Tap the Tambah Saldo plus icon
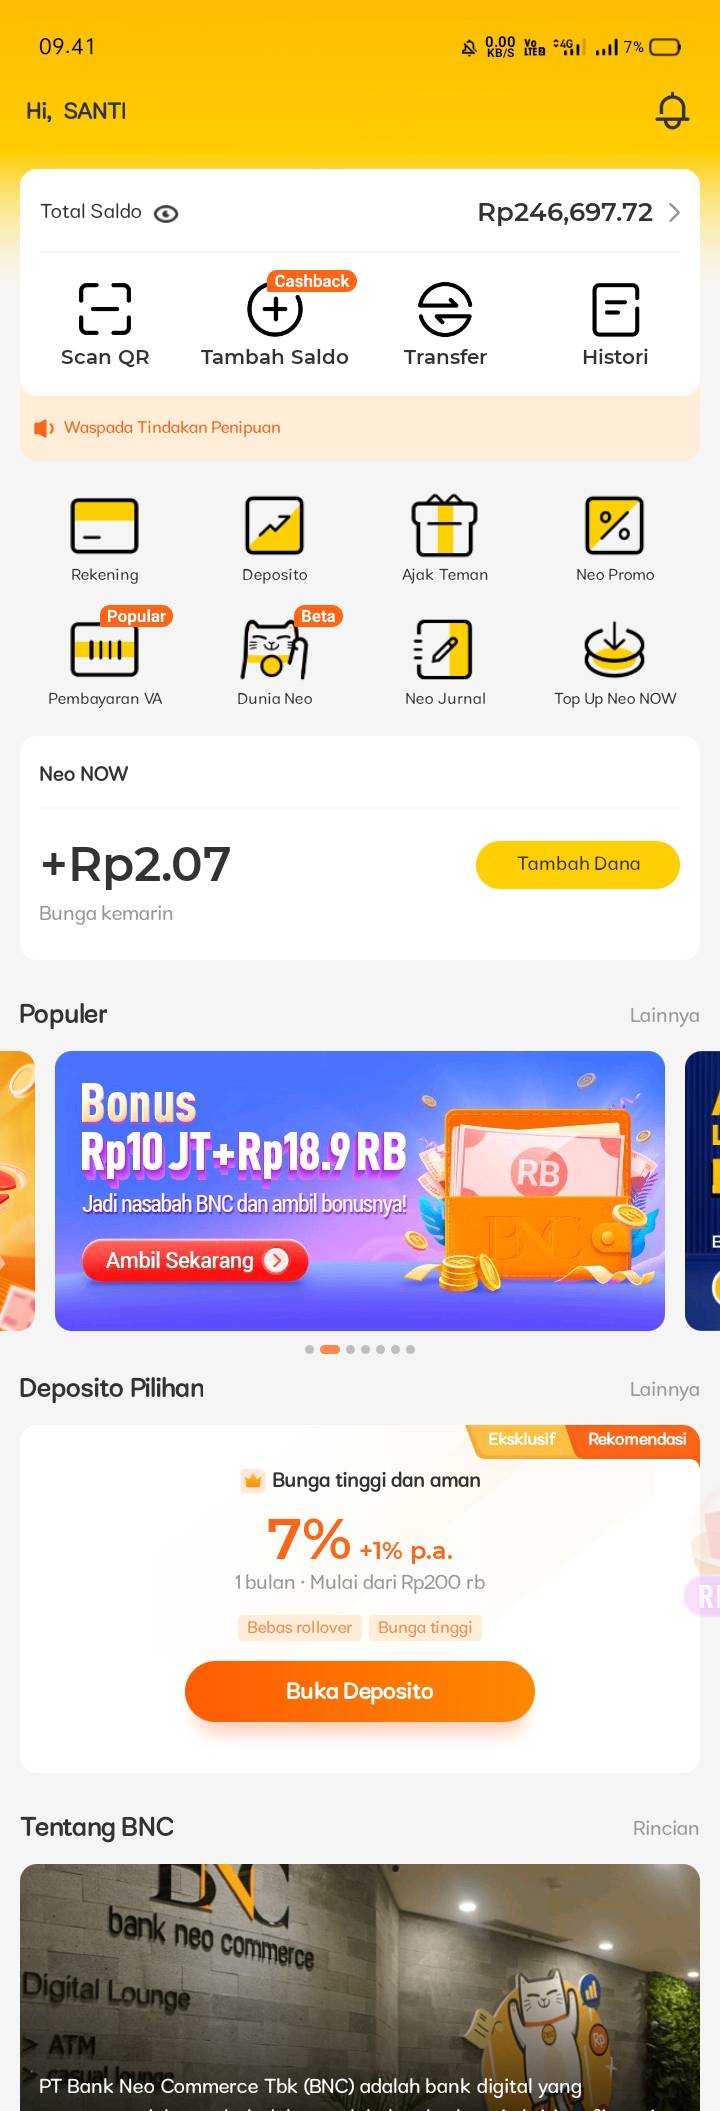The height and width of the screenshot is (2111, 720). [x=275, y=309]
